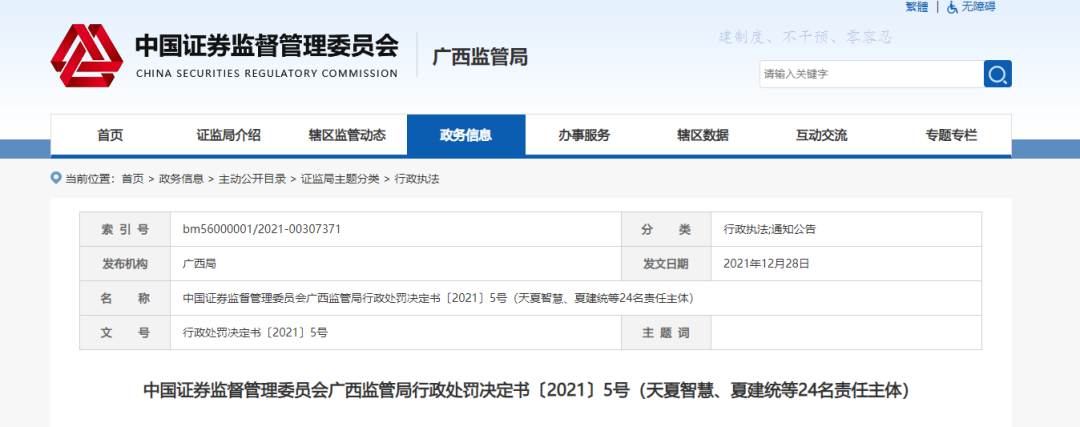Image resolution: width=1080 pixels, height=427 pixels.
Task: Click the location pin icon before 当前位置
Action: 56,178
